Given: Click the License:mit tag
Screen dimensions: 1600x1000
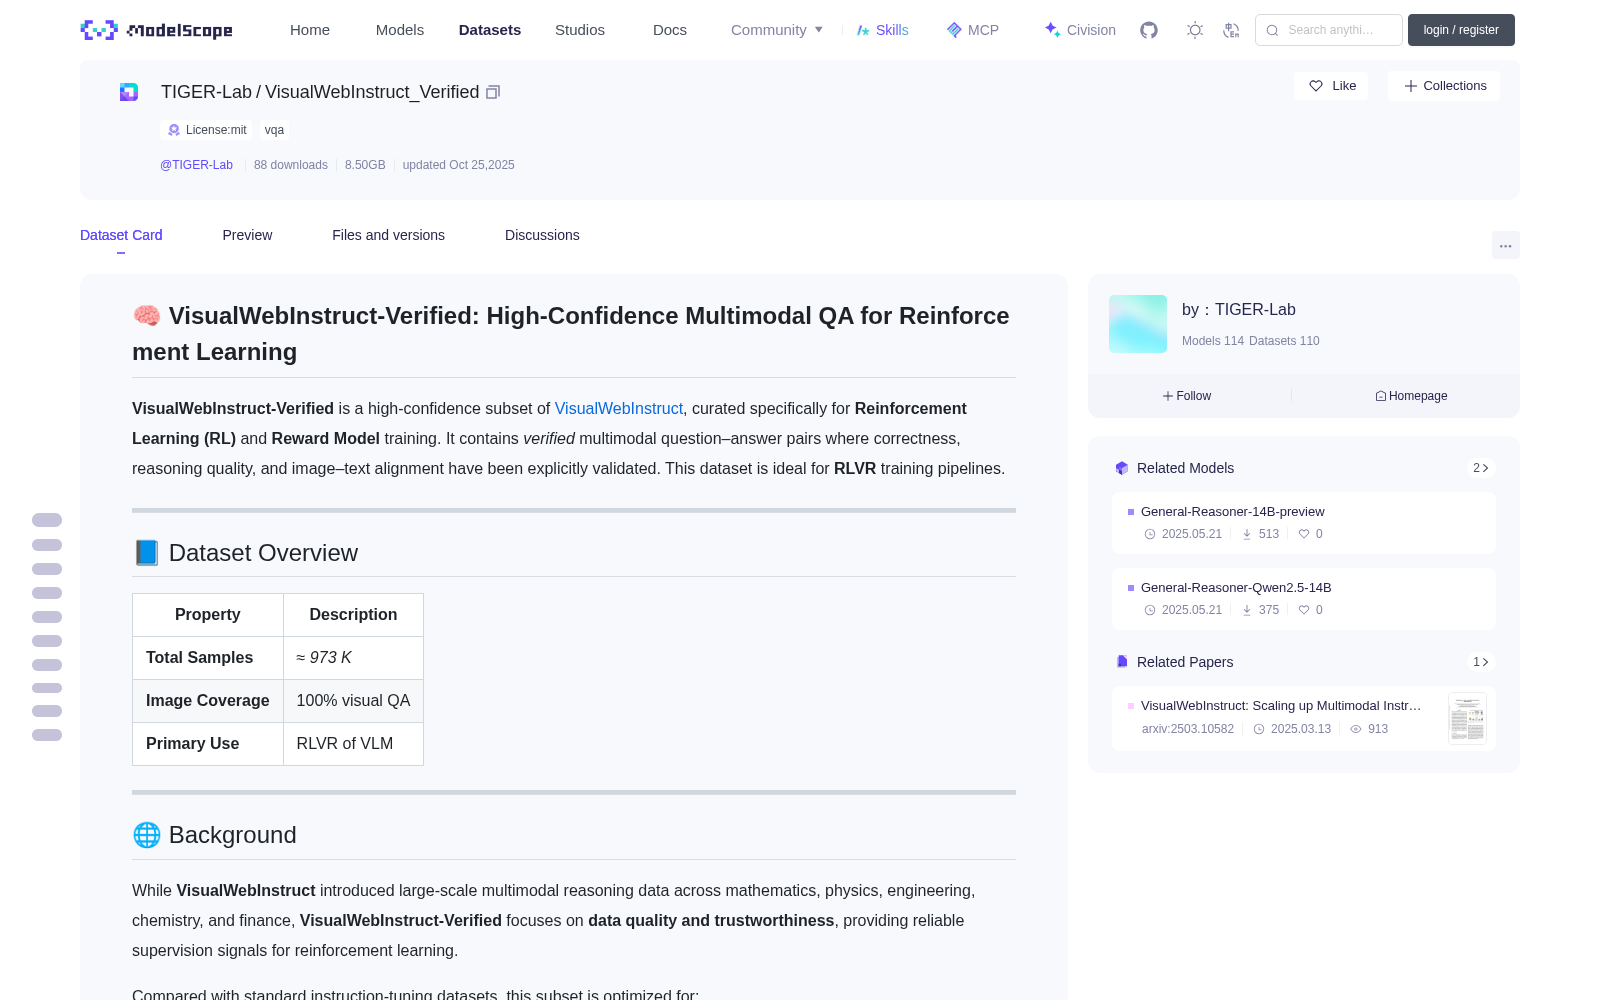Looking at the screenshot, I should (207, 130).
